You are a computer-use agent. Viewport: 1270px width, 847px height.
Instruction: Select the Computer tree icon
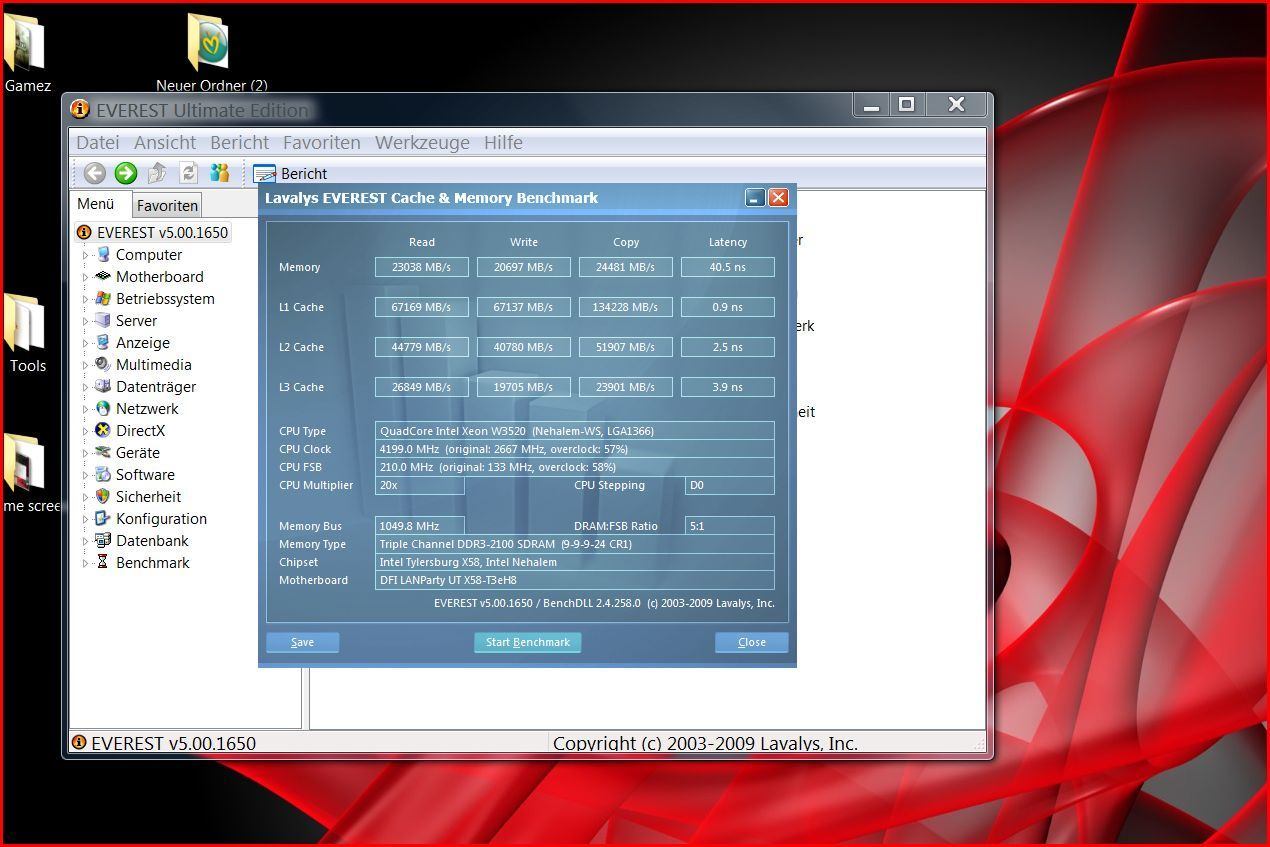tap(102, 255)
